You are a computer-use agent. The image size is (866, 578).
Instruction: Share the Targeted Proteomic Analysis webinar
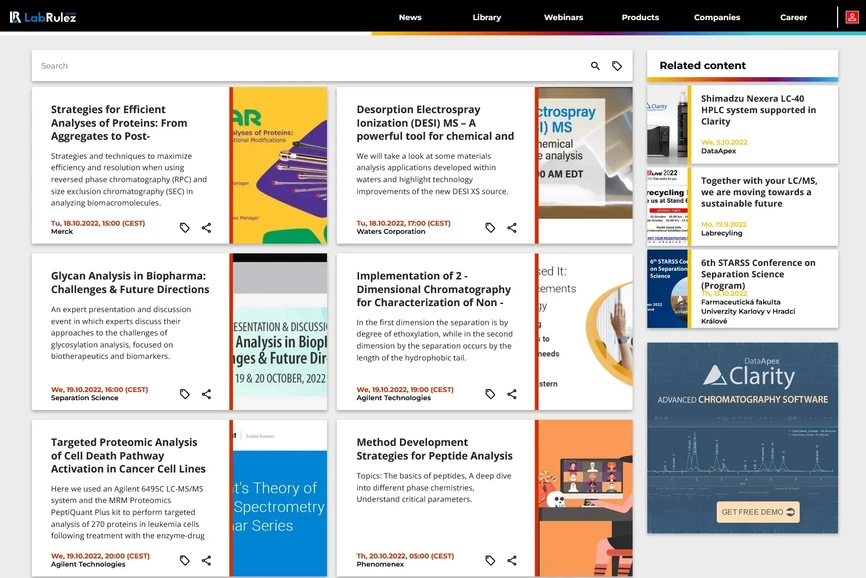coord(207,560)
